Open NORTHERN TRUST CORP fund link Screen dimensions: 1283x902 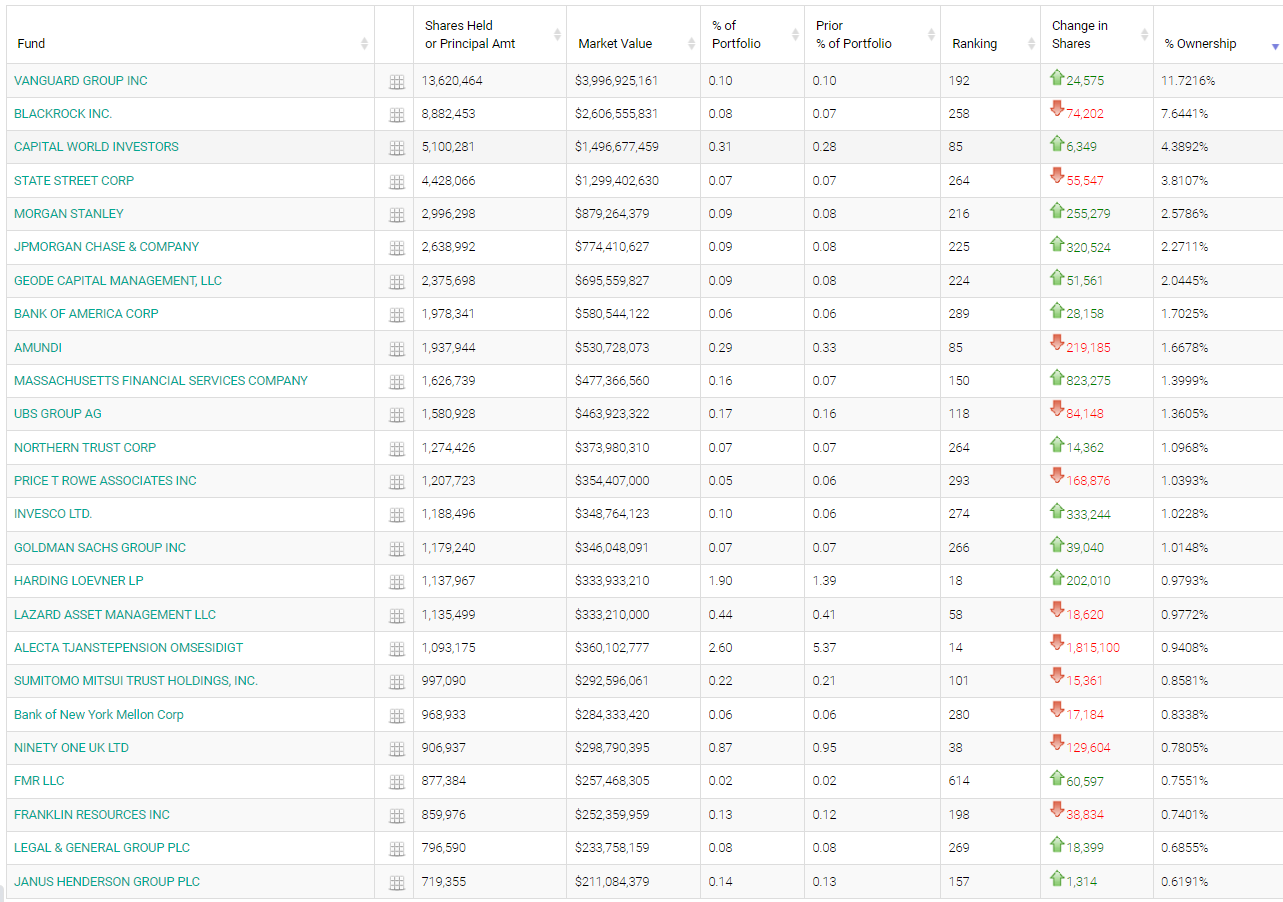click(85, 447)
